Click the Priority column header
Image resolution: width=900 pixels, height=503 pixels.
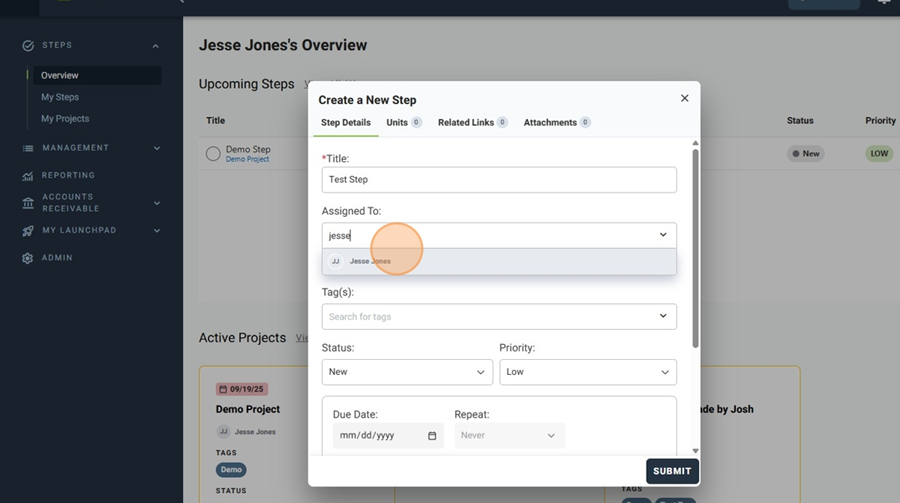[880, 121]
